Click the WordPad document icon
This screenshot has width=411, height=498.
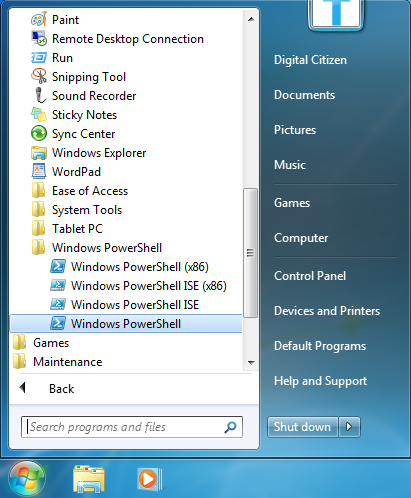tap(39, 172)
